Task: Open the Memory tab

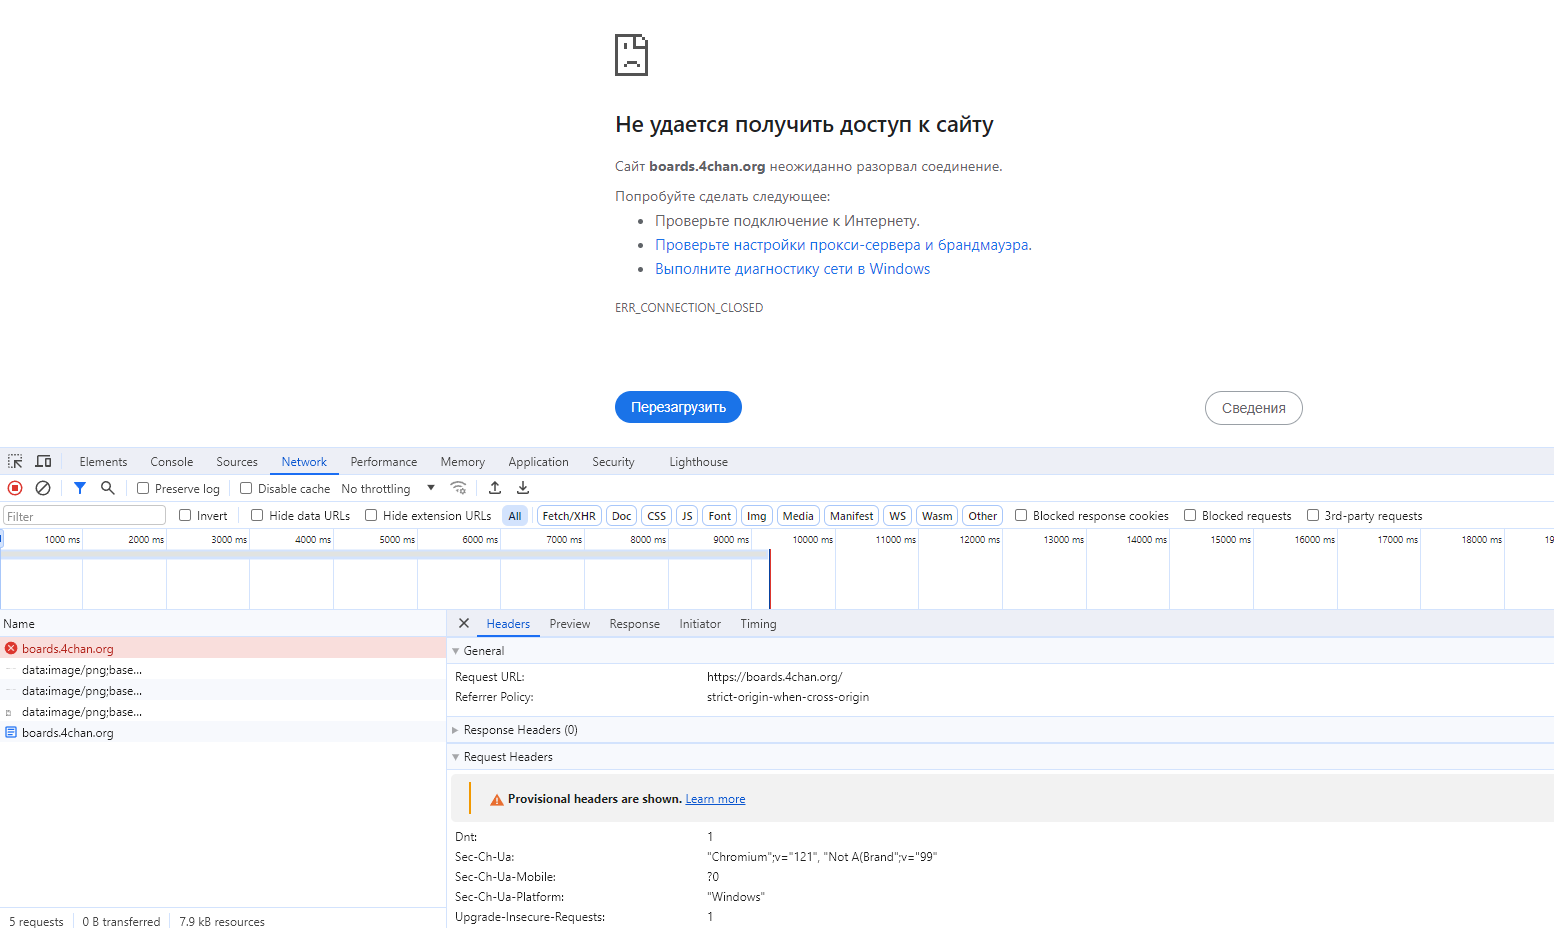Action: pos(463,461)
